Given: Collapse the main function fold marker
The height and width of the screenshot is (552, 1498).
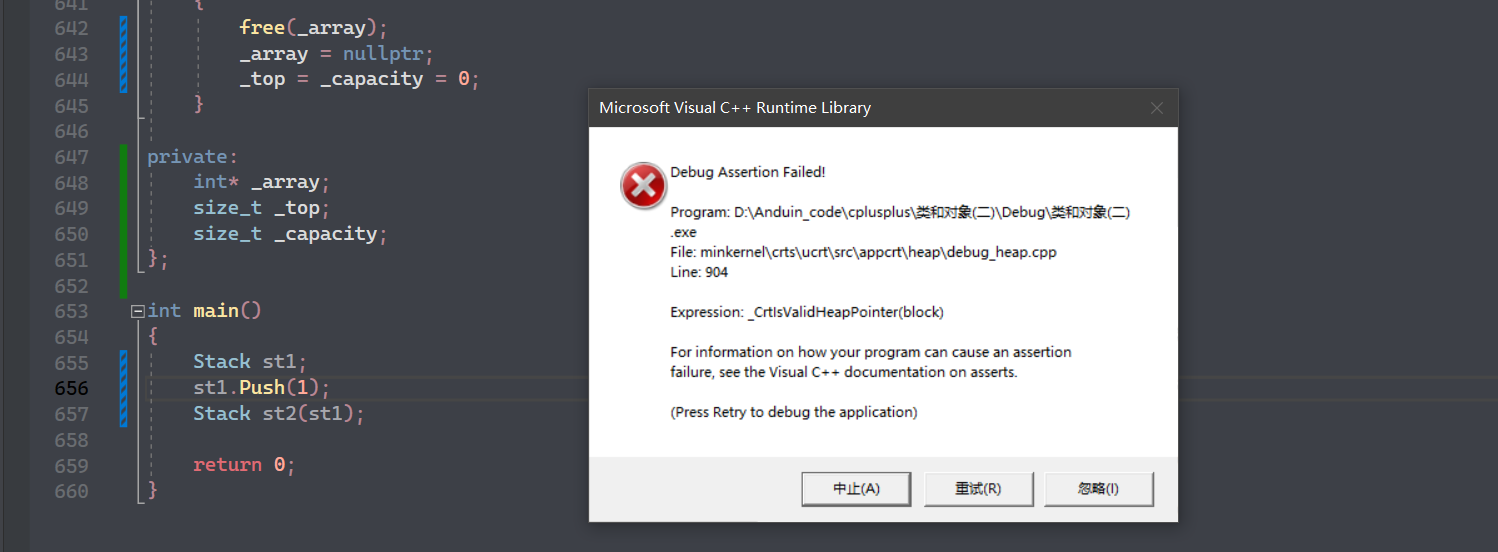Looking at the screenshot, I should [x=138, y=311].
